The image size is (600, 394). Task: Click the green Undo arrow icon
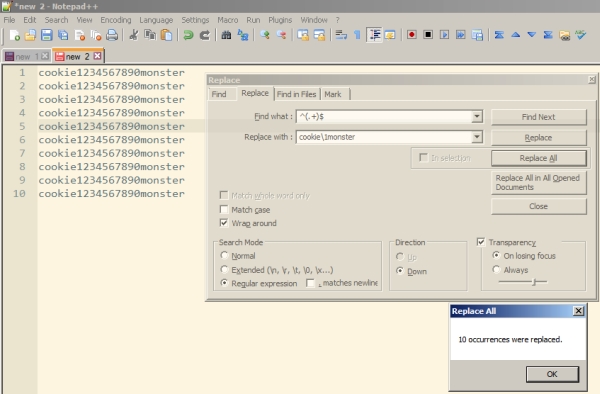pos(188,35)
